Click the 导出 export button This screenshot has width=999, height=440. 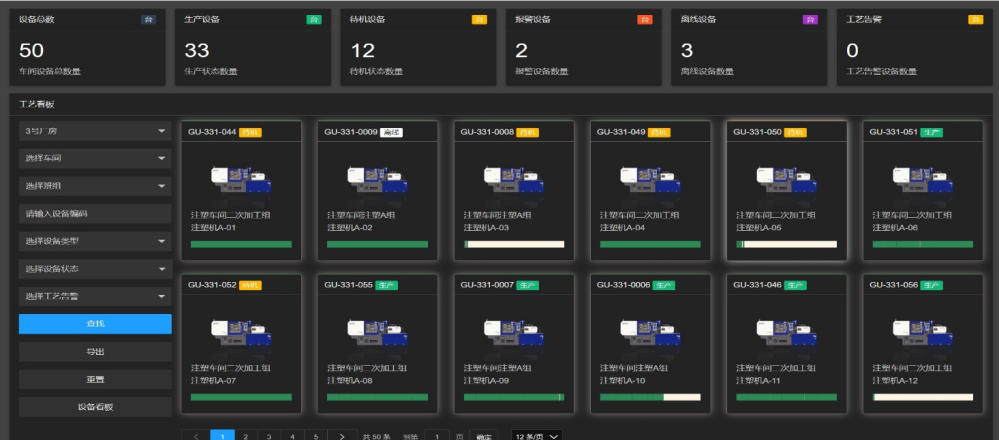(x=95, y=352)
